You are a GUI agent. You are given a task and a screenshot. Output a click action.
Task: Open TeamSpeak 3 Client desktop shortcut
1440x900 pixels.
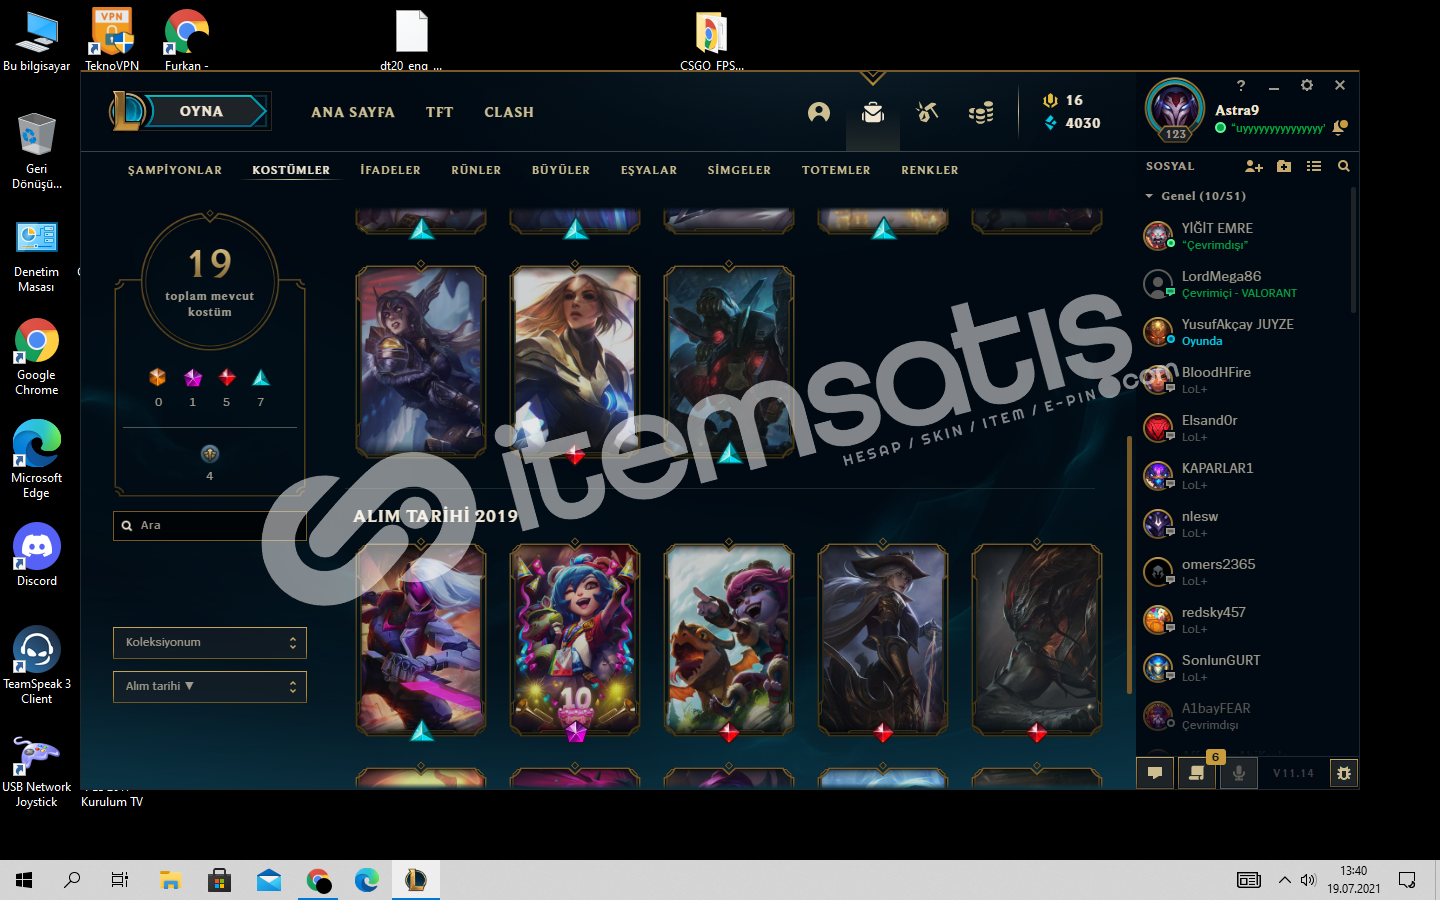pyautogui.click(x=37, y=665)
